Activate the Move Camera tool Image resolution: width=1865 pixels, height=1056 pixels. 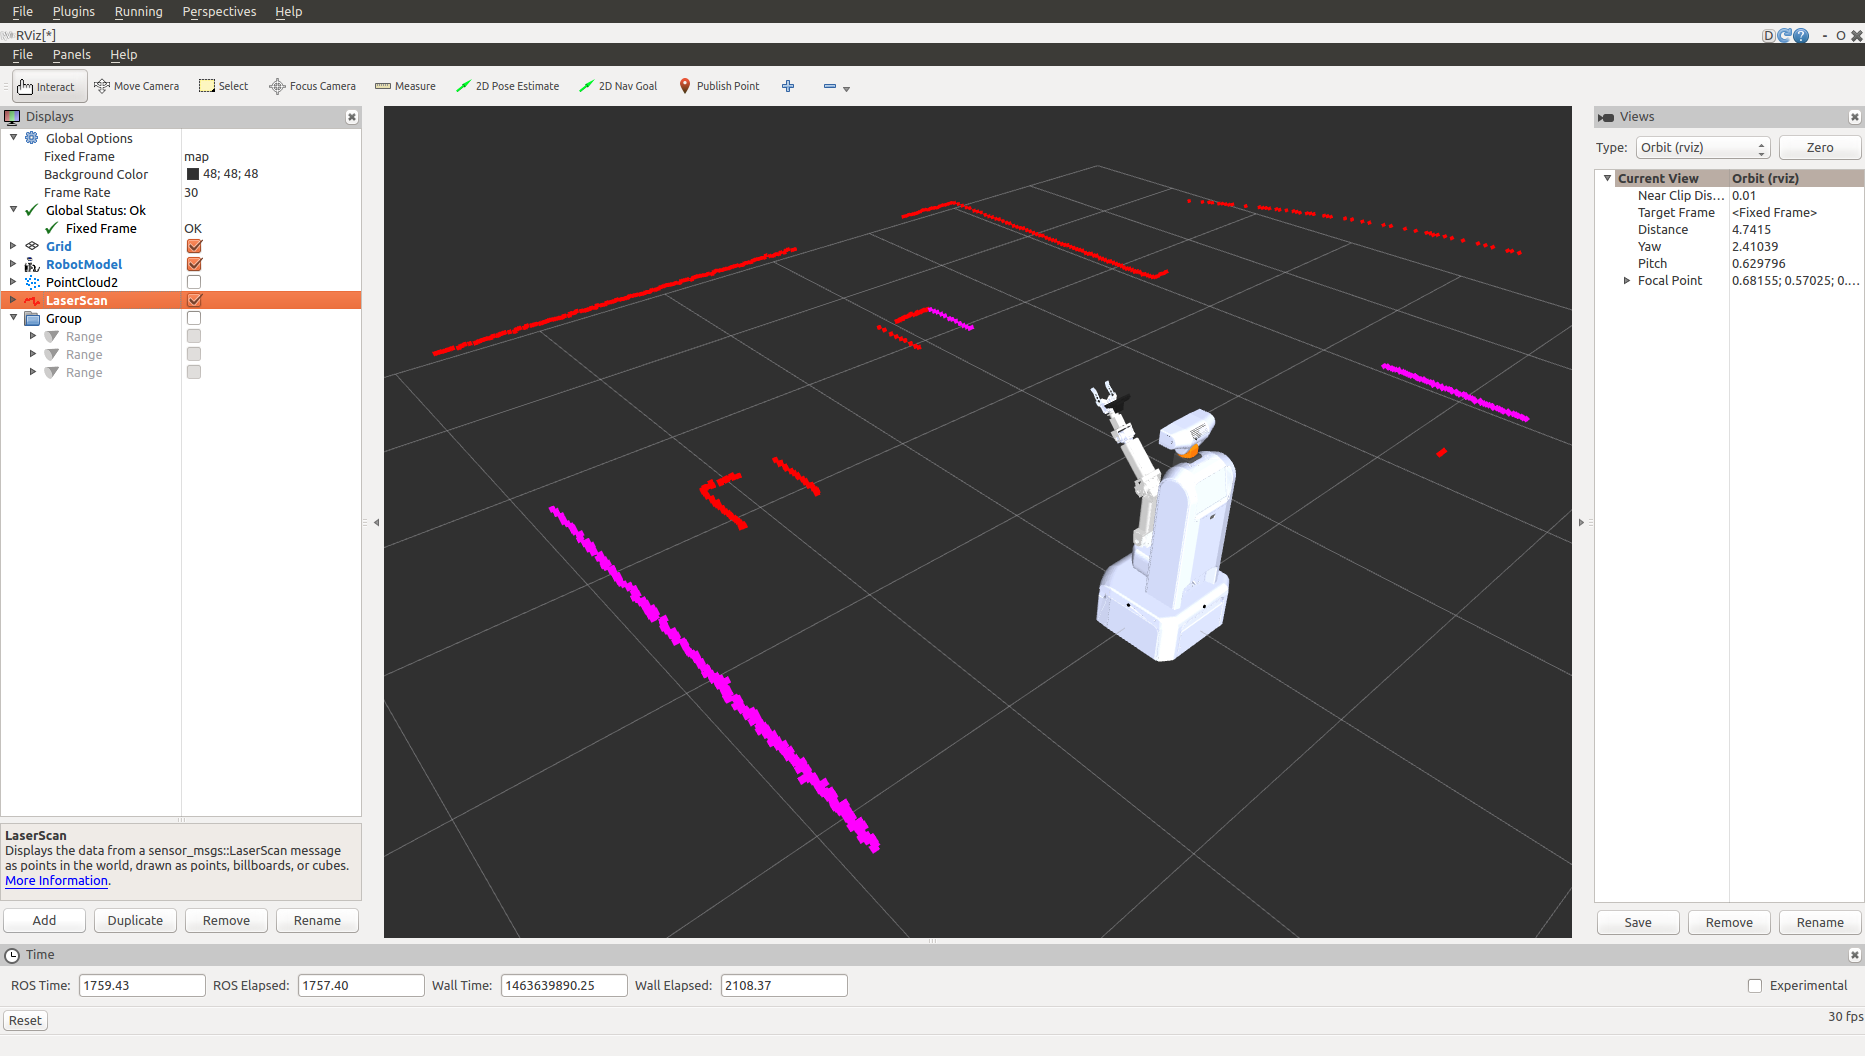pyautogui.click(x=136, y=87)
